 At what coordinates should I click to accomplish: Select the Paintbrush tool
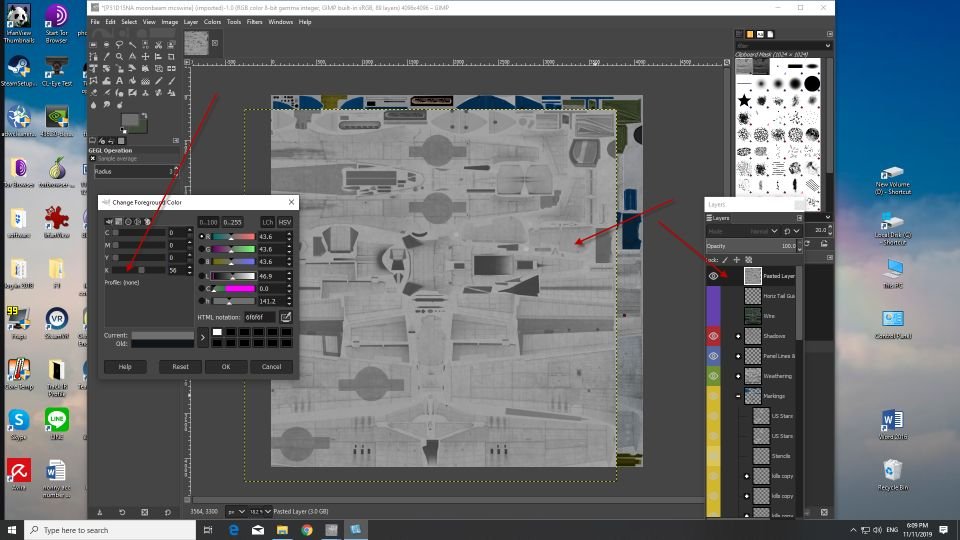(171, 81)
